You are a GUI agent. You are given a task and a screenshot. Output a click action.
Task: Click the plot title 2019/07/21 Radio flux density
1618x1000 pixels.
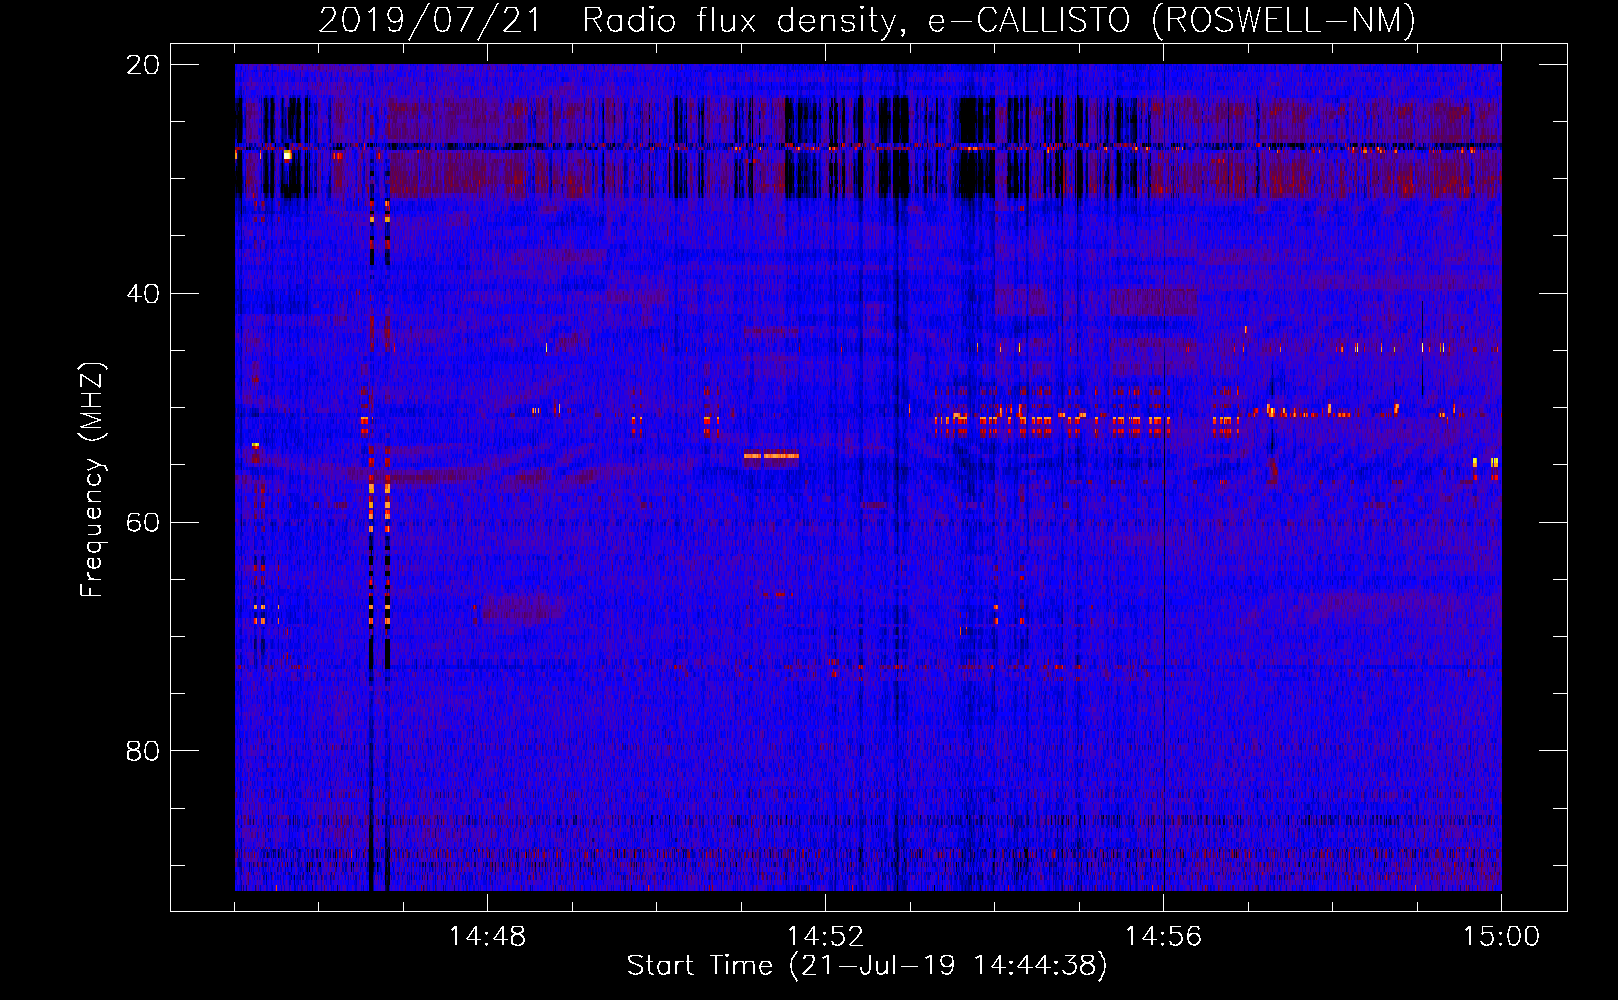click(867, 20)
